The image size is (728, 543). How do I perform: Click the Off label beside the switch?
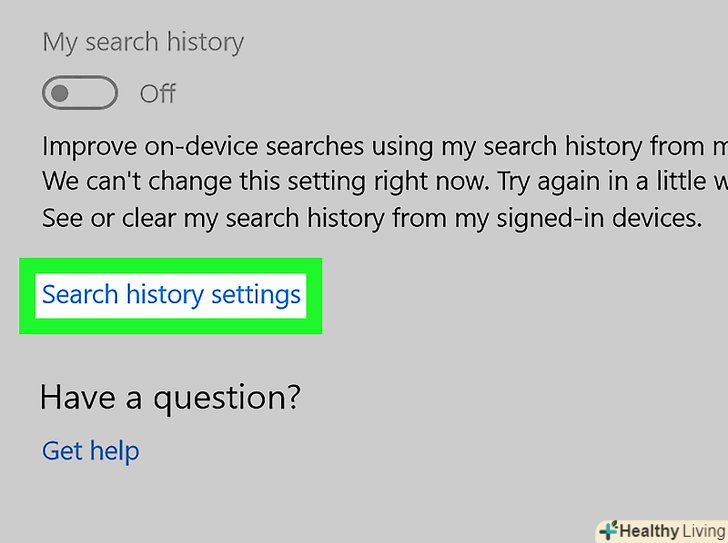click(158, 94)
